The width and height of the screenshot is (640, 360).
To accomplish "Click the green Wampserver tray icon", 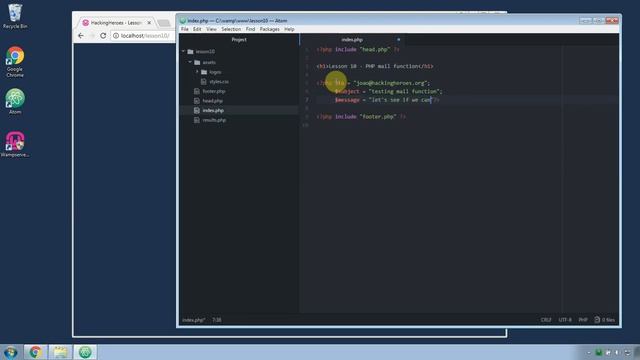I will pos(598,352).
